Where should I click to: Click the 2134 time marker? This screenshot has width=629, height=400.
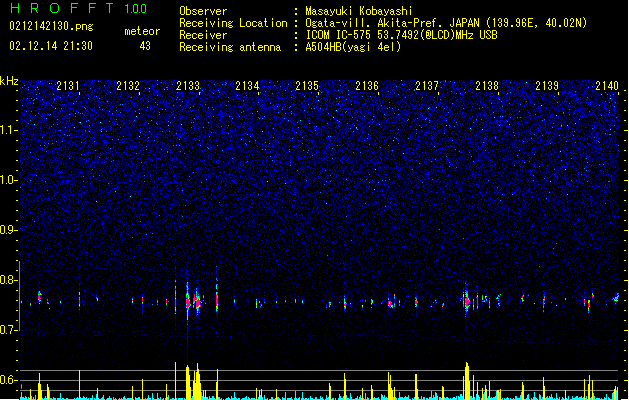[247, 85]
